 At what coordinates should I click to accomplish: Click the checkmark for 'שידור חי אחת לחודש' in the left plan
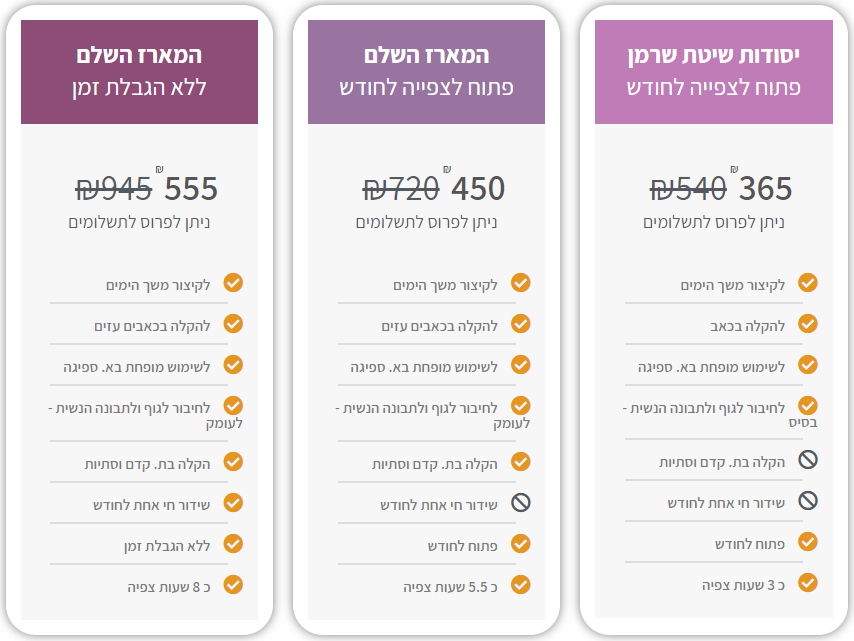pyautogui.click(x=233, y=503)
